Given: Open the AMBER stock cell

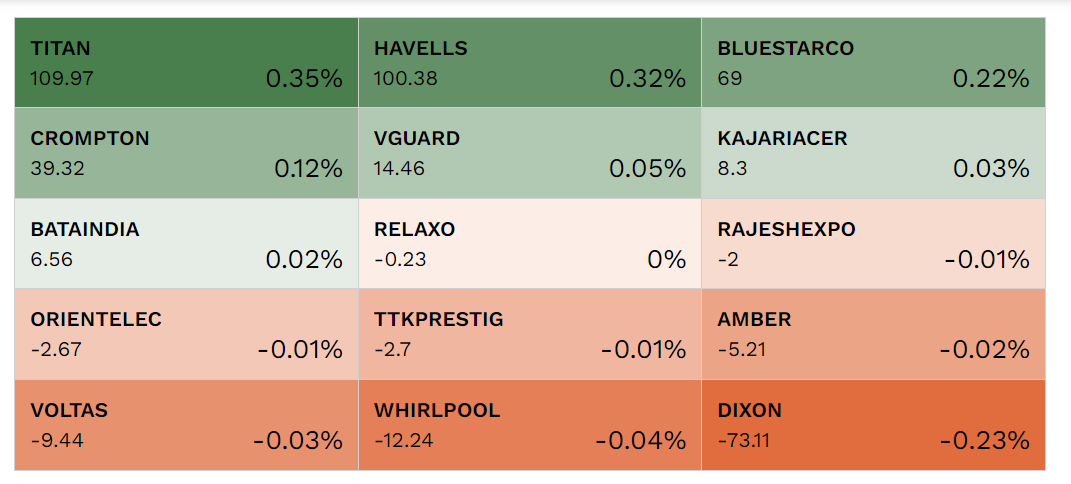Looking at the screenshot, I should (873, 334).
